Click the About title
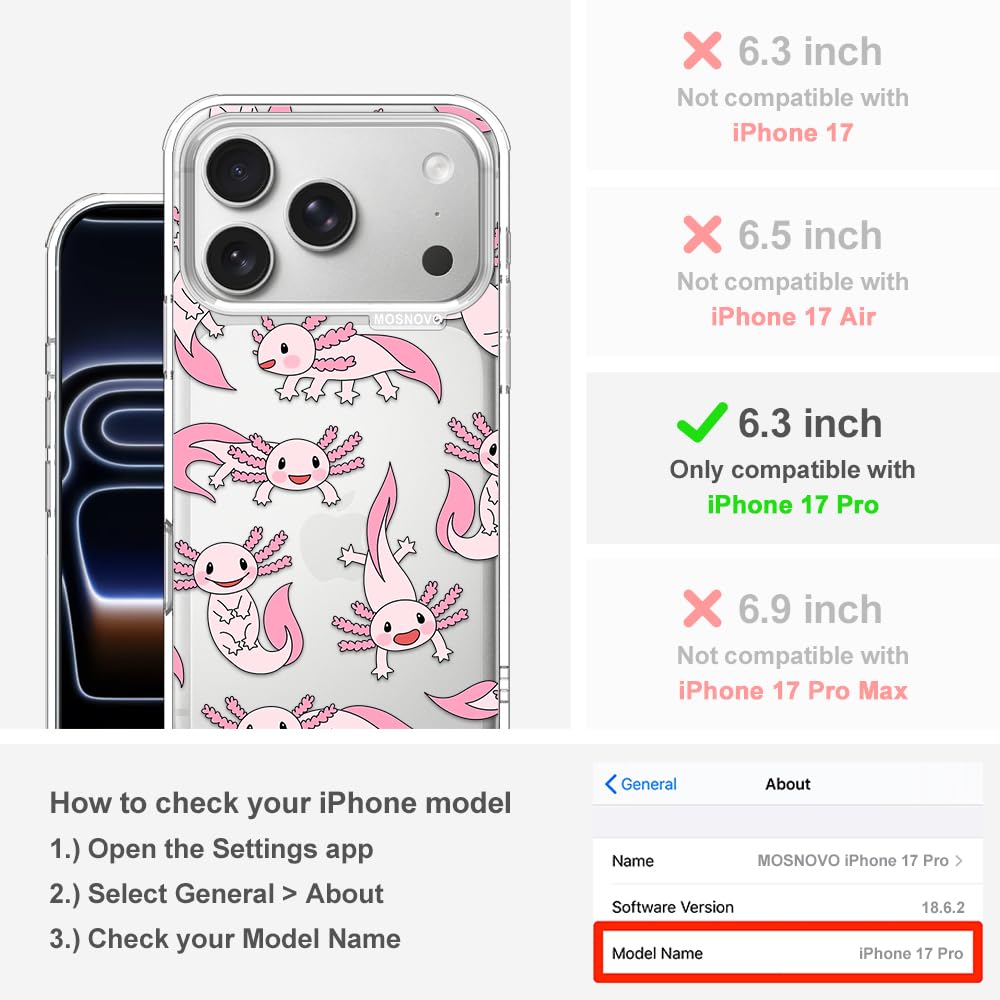Screen dimensions: 1000x1000 (x=788, y=784)
